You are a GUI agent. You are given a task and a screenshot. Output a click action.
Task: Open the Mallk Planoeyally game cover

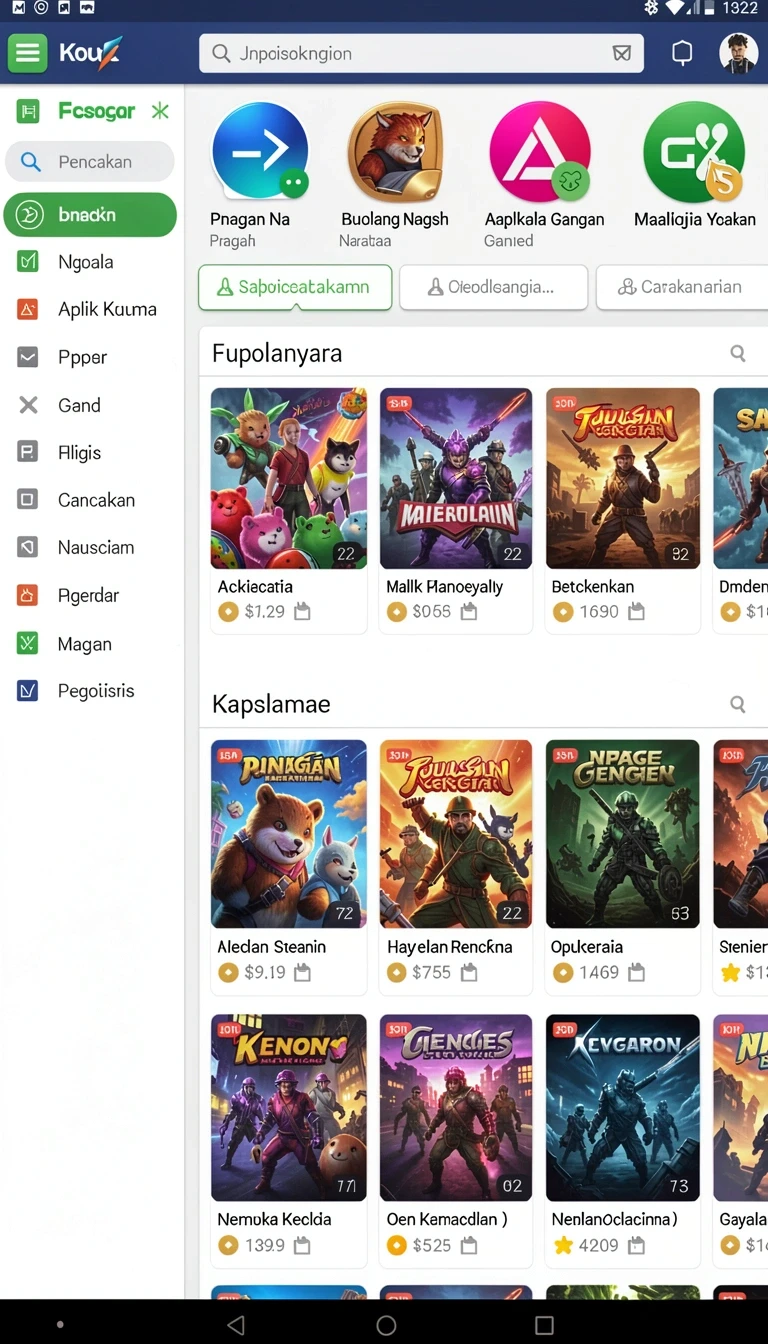click(456, 478)
